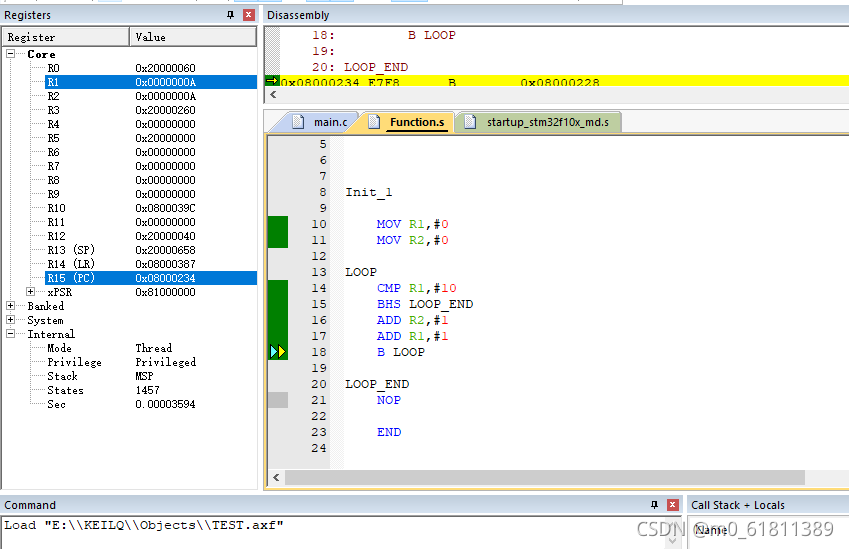
Task: Collapse the Internal register group
Action: pyautogui.click(x=10, y=334)
